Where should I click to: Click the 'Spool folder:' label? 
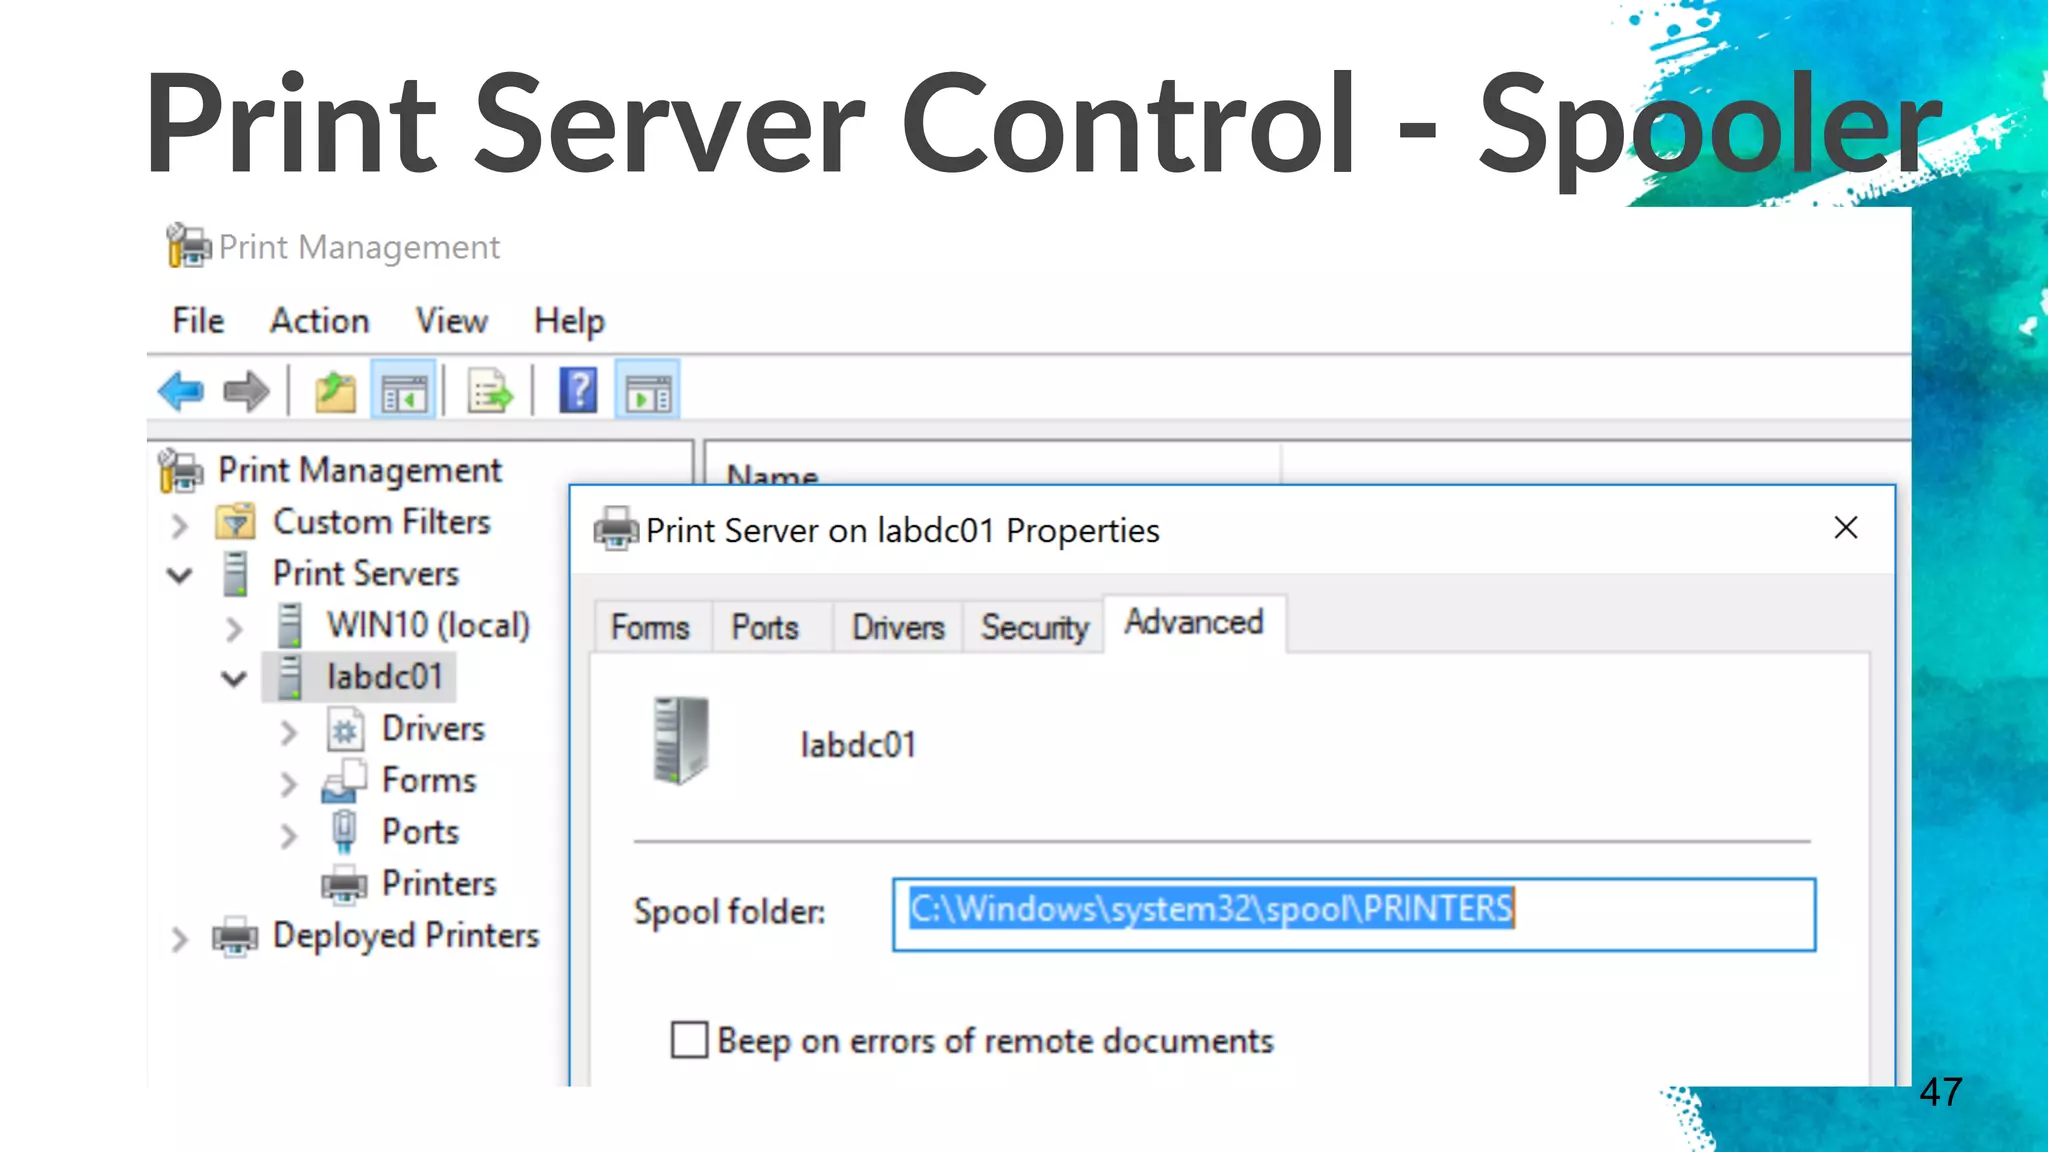click(730, 912)
